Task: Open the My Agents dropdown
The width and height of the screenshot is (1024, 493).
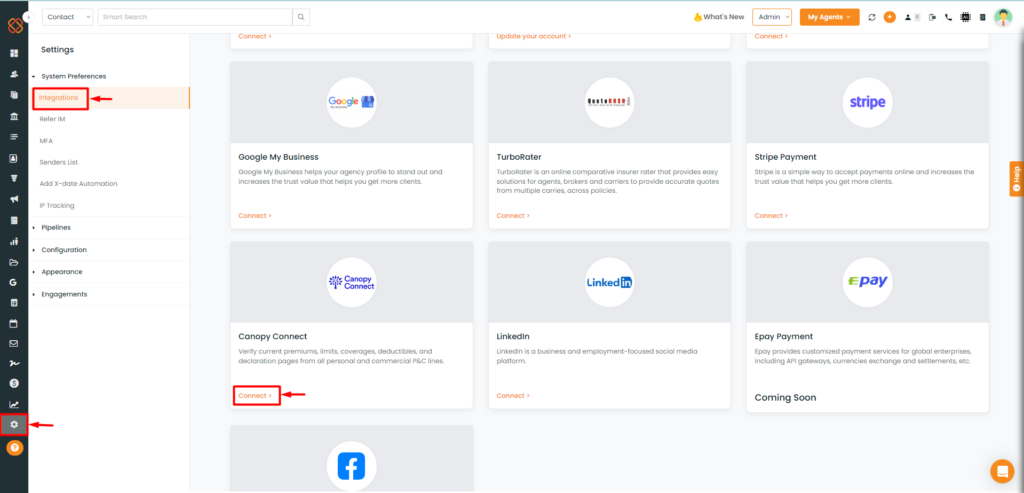Action: point(829,17)
